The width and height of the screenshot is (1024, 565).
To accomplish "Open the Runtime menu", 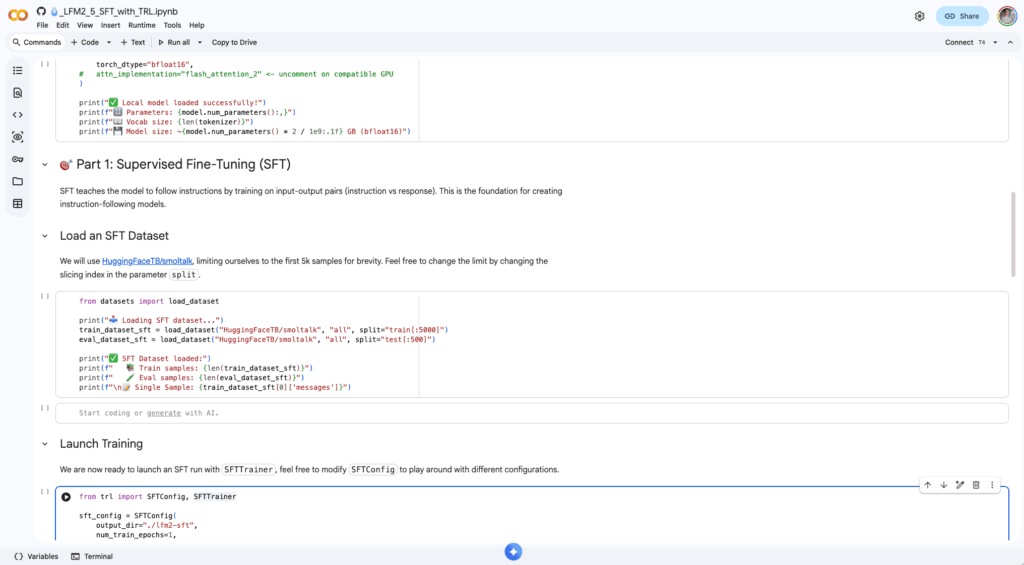I will tap(142, 25).
